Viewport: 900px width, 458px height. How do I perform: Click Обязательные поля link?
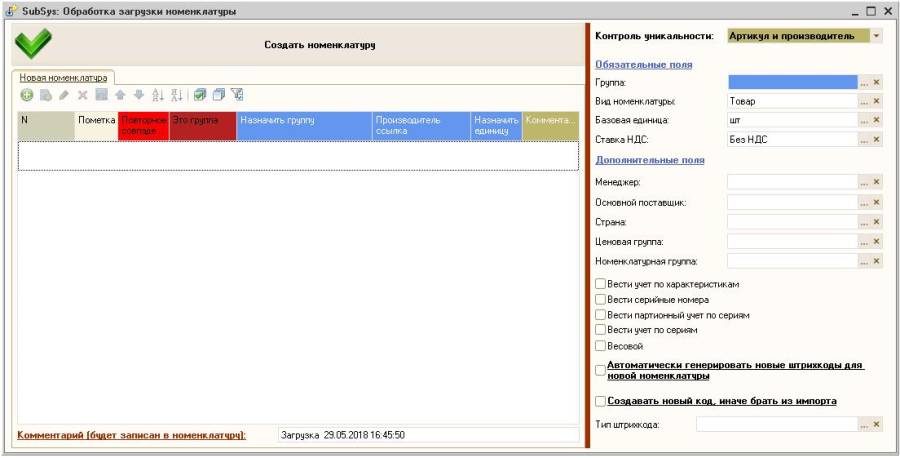(x=644, y=64)
